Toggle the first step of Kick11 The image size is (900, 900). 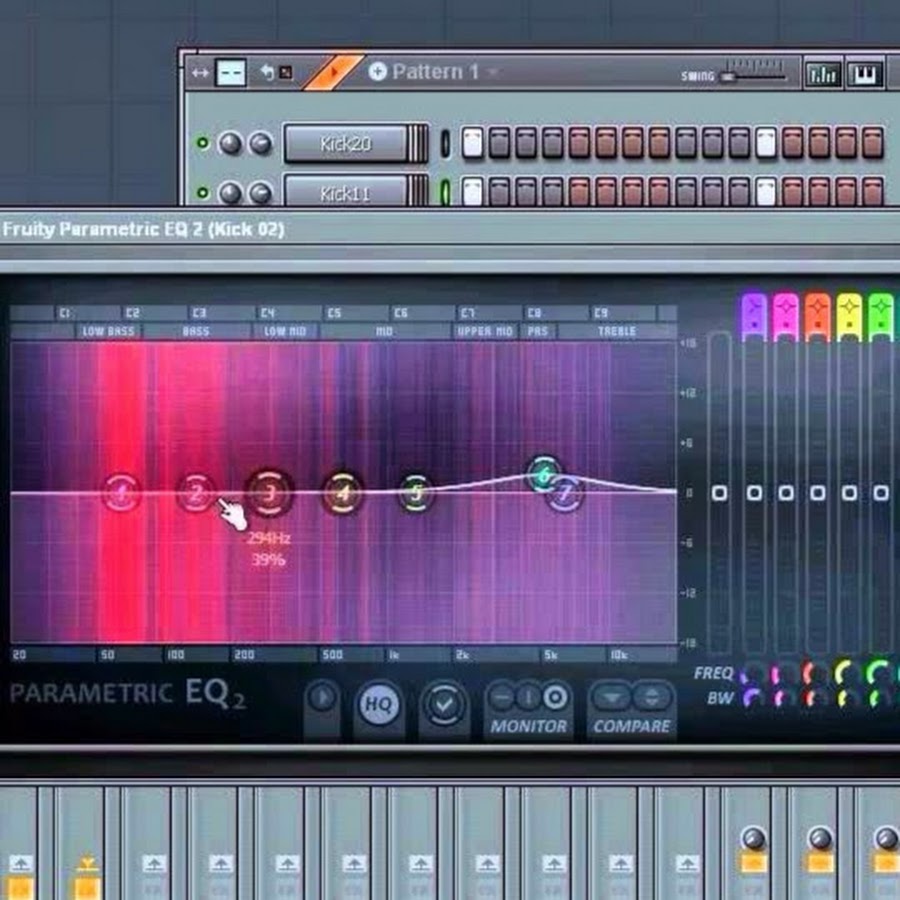tap(472, 192)
